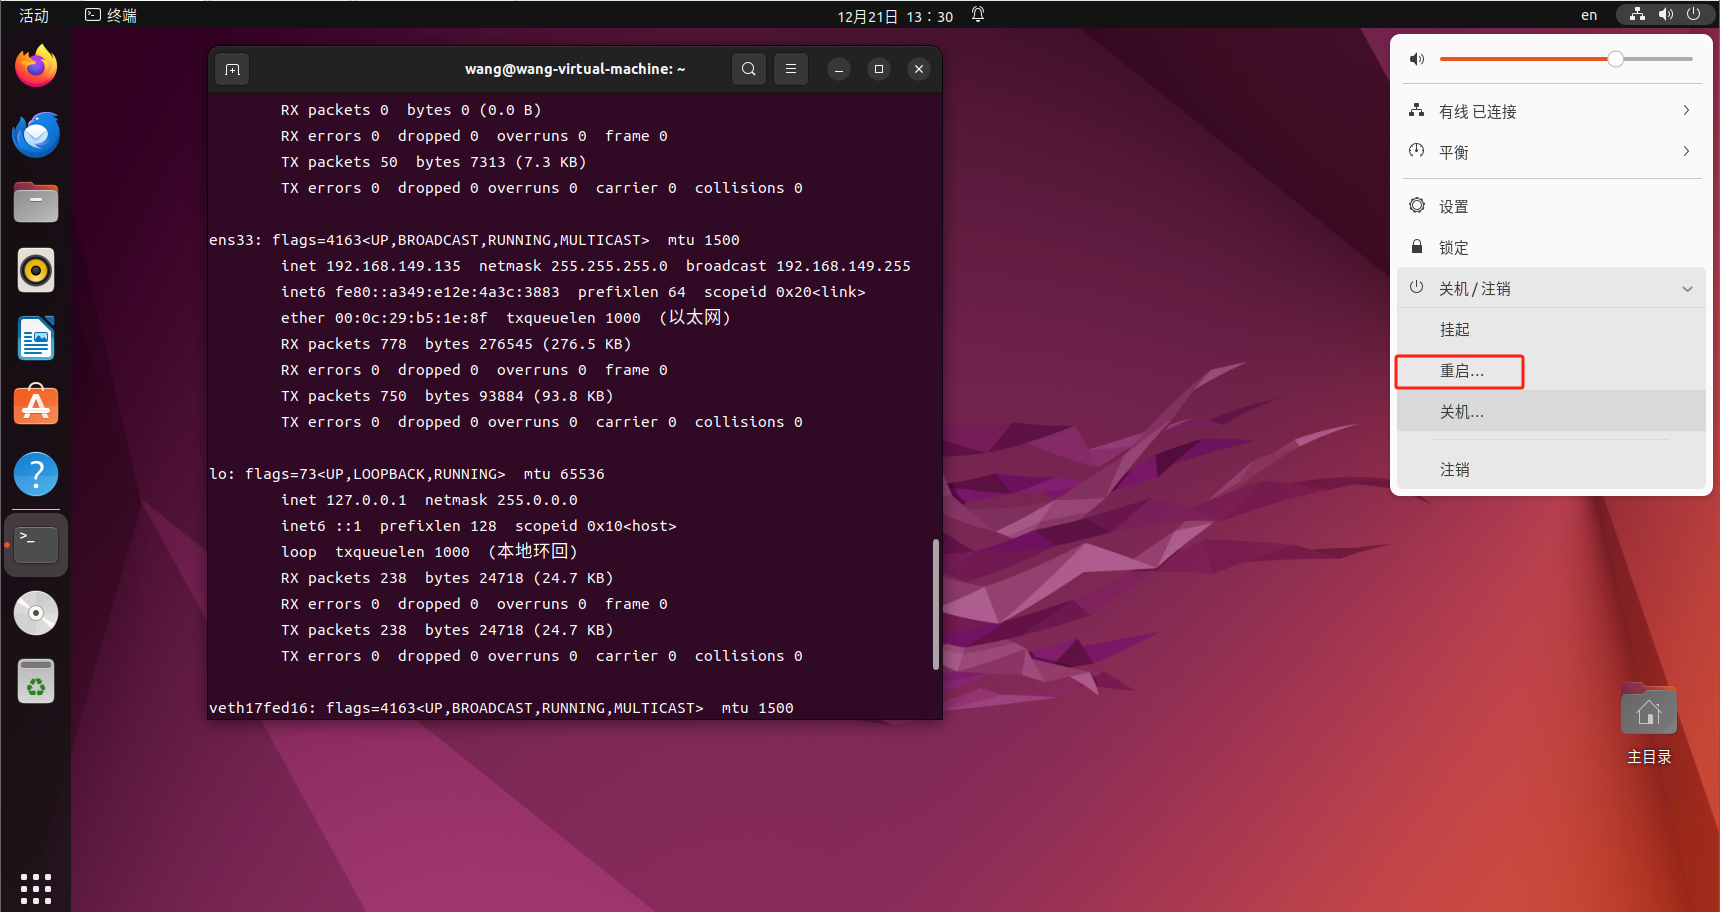This screenshot has width=1720, height=912.
Task: Click the notification bell in top bar
Action: 978,14
